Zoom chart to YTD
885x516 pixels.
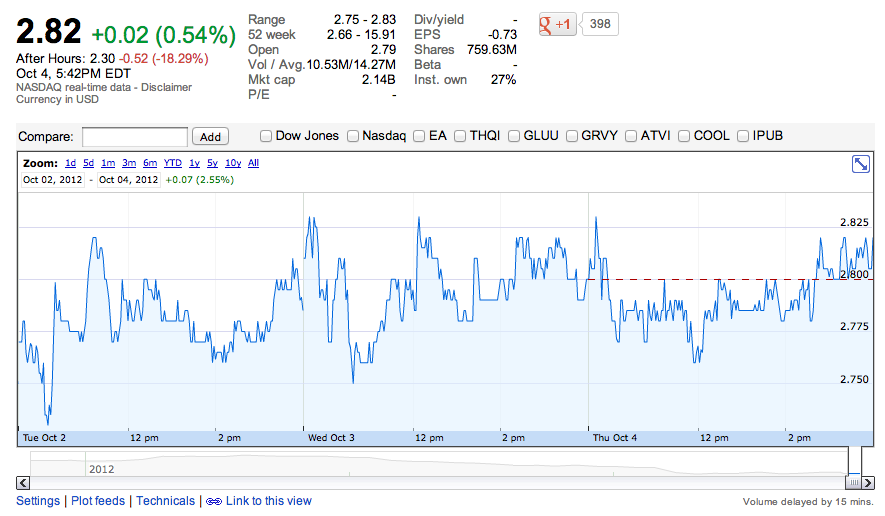[x=173, y=163]
